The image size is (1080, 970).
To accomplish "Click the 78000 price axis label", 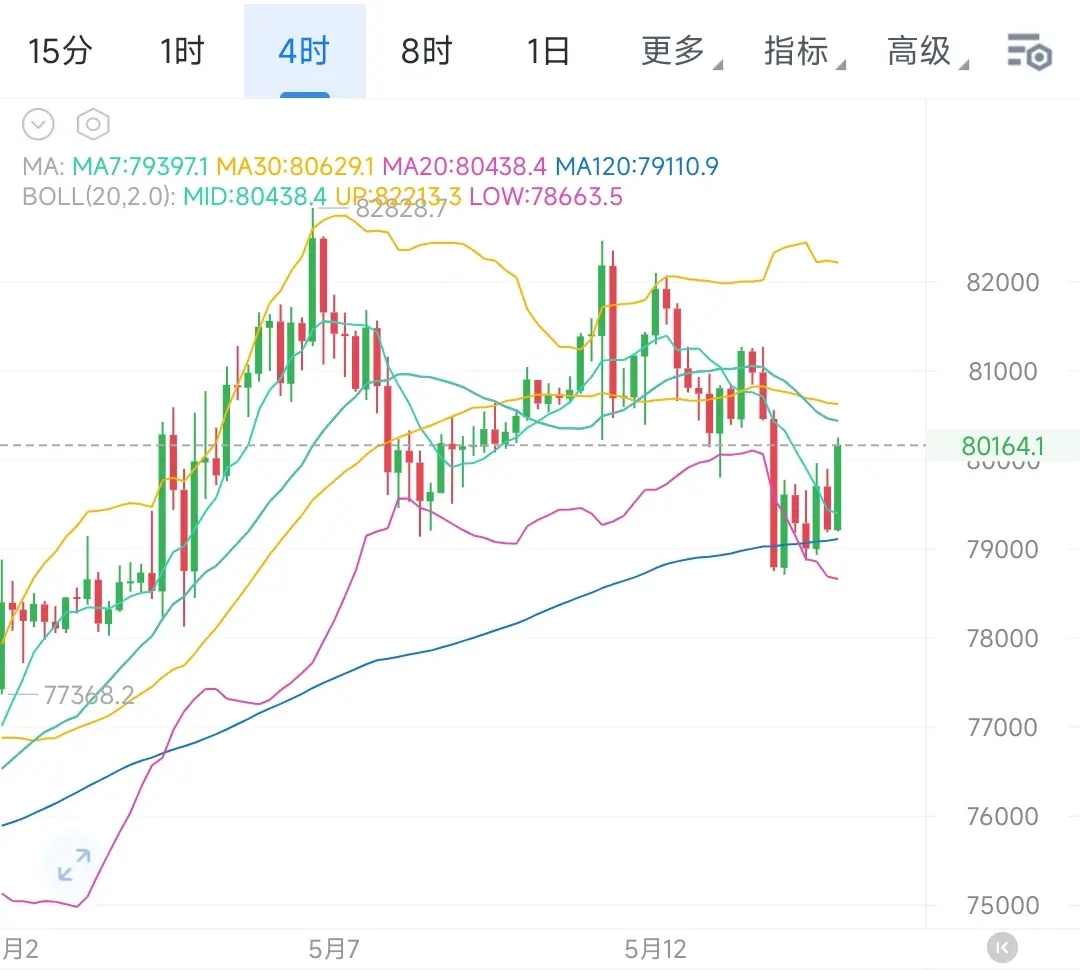I will 1003,639.
